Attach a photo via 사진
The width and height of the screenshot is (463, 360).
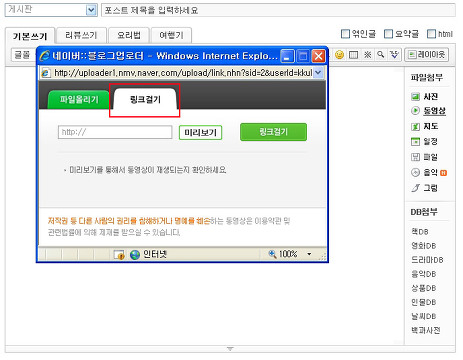[x=424, y=97]
